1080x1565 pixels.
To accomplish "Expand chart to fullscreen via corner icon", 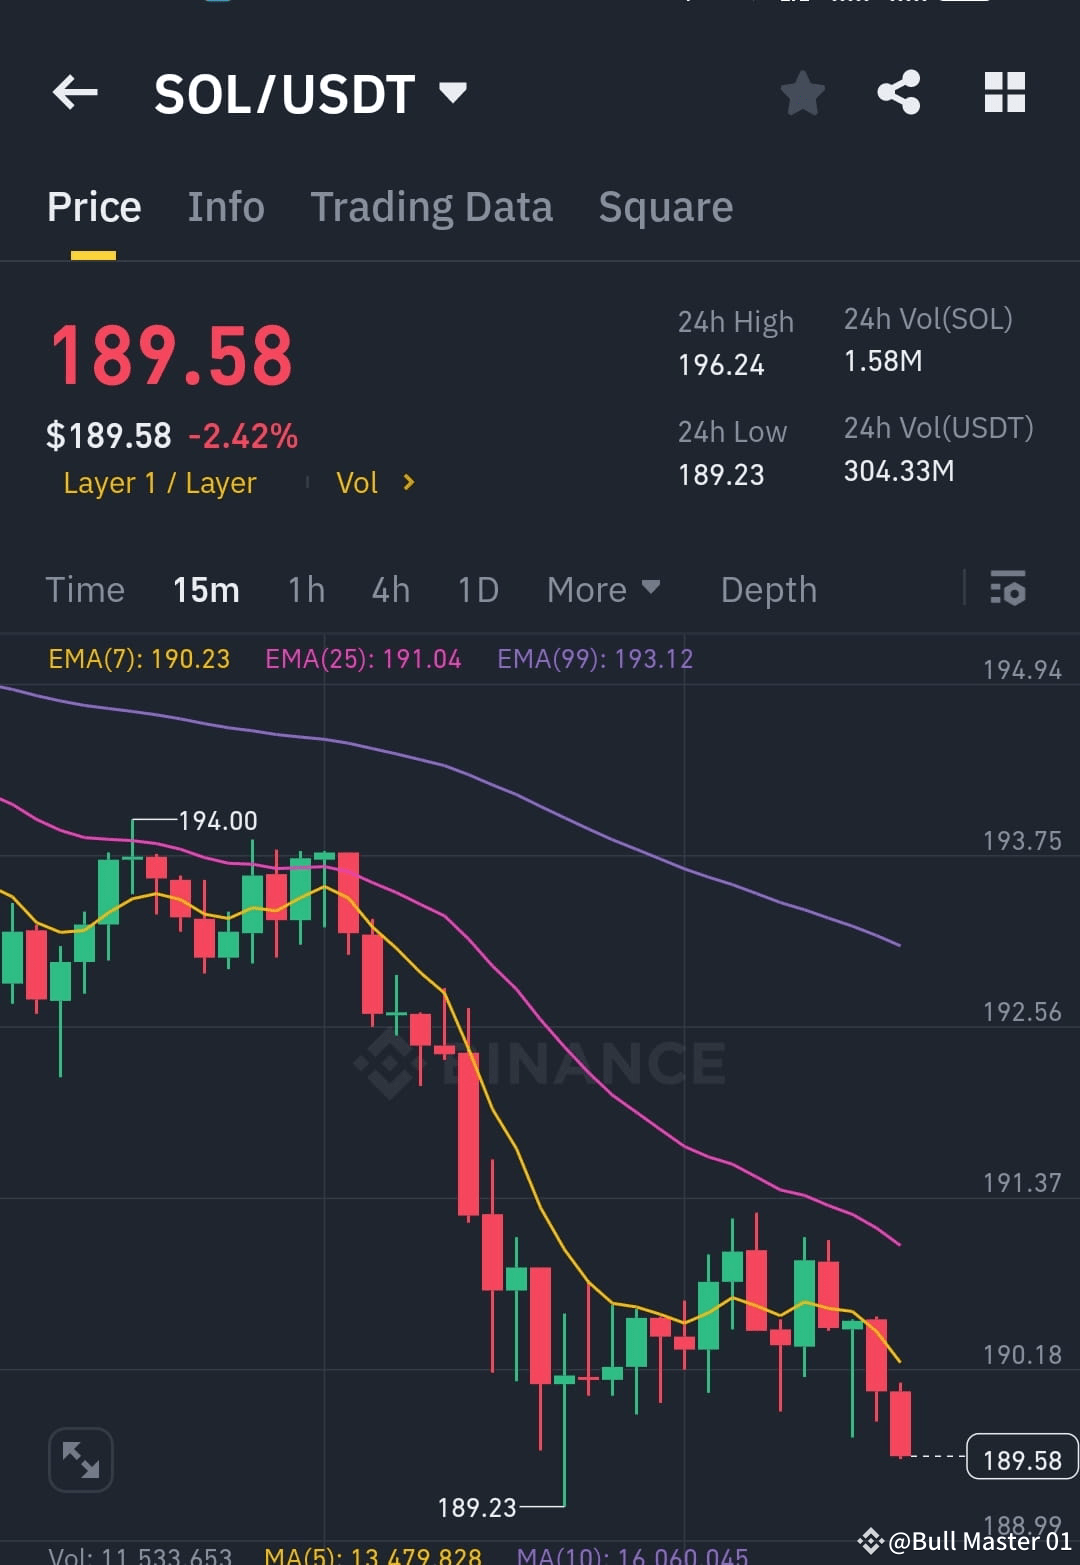I will click(80, 1459).
